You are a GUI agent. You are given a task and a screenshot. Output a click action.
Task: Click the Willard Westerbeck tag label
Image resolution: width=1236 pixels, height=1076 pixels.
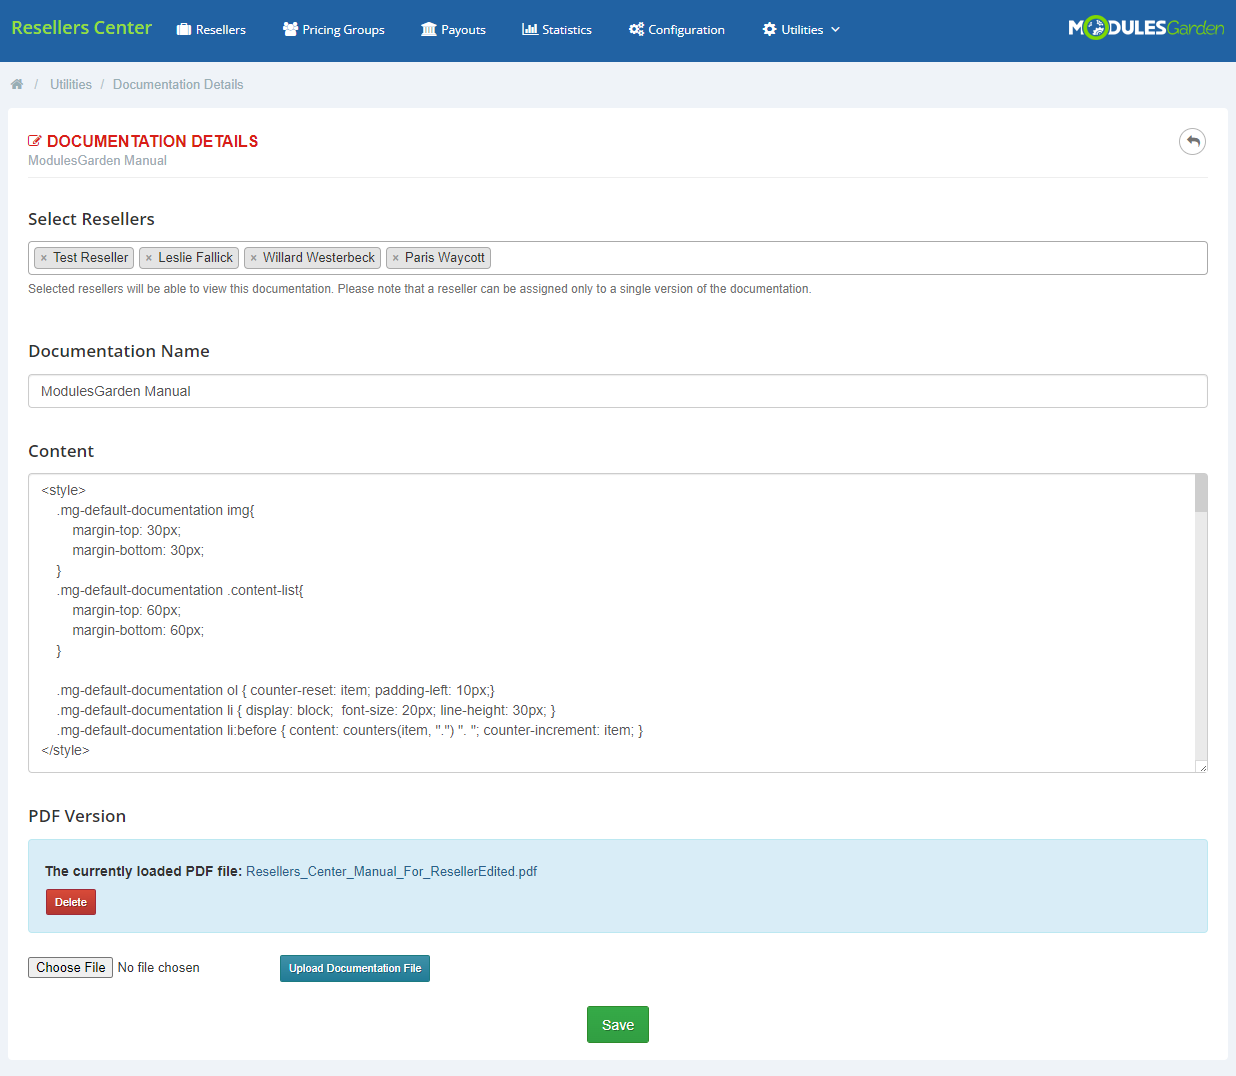(319, 258)
